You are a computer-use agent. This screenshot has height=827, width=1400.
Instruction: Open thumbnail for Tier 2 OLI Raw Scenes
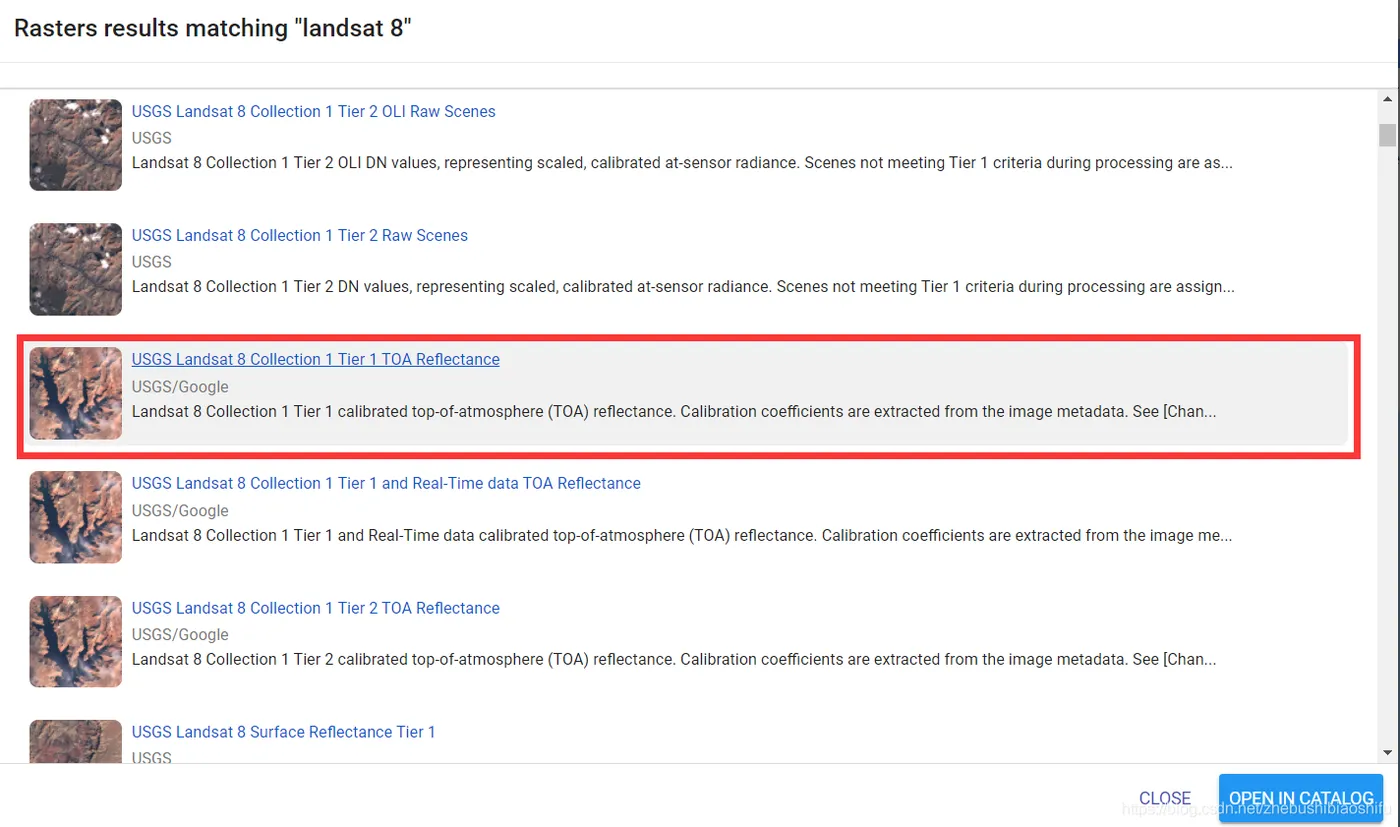[x=76, y=145]
